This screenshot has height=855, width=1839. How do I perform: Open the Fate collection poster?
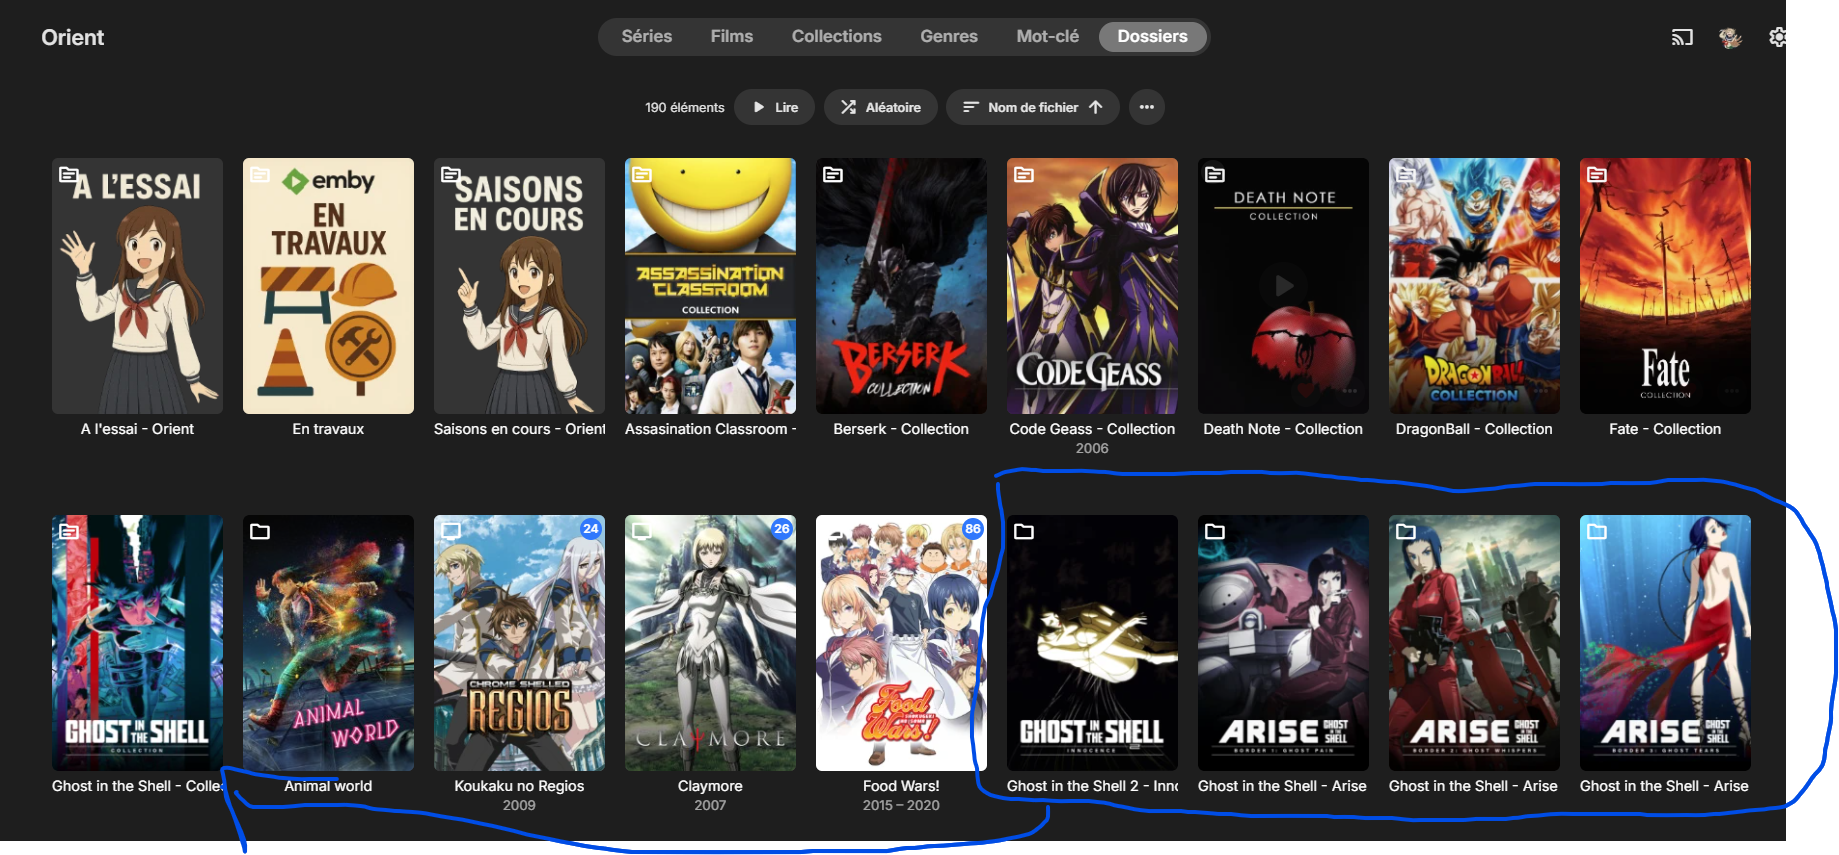[1665, 286]
